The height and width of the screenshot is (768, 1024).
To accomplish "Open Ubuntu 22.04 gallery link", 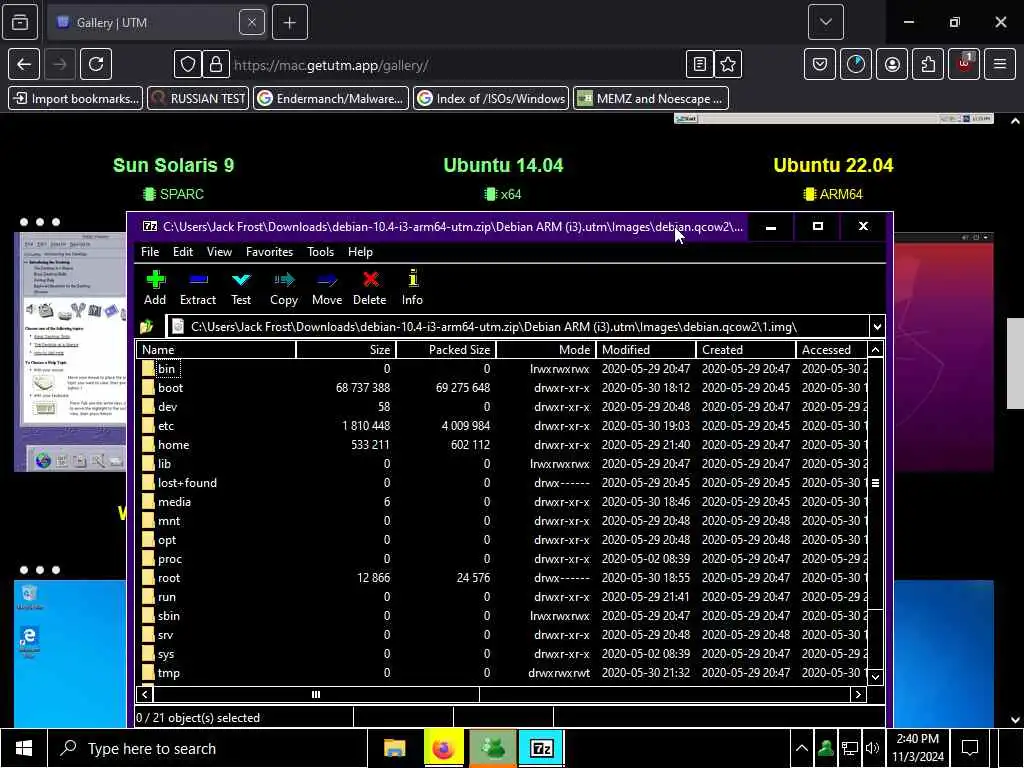I will [833, 165].
